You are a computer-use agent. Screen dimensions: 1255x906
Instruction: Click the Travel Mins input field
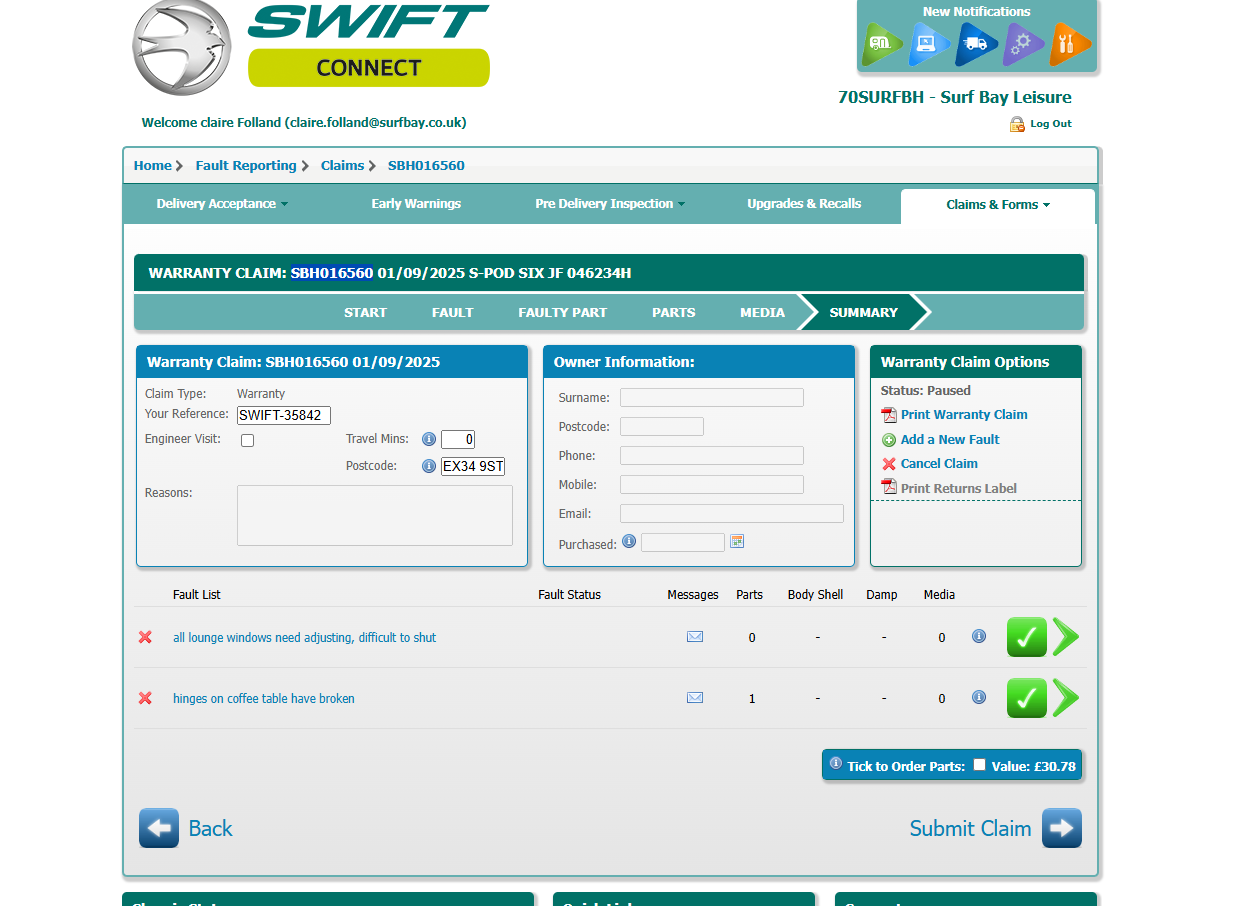tap(458, 440)
